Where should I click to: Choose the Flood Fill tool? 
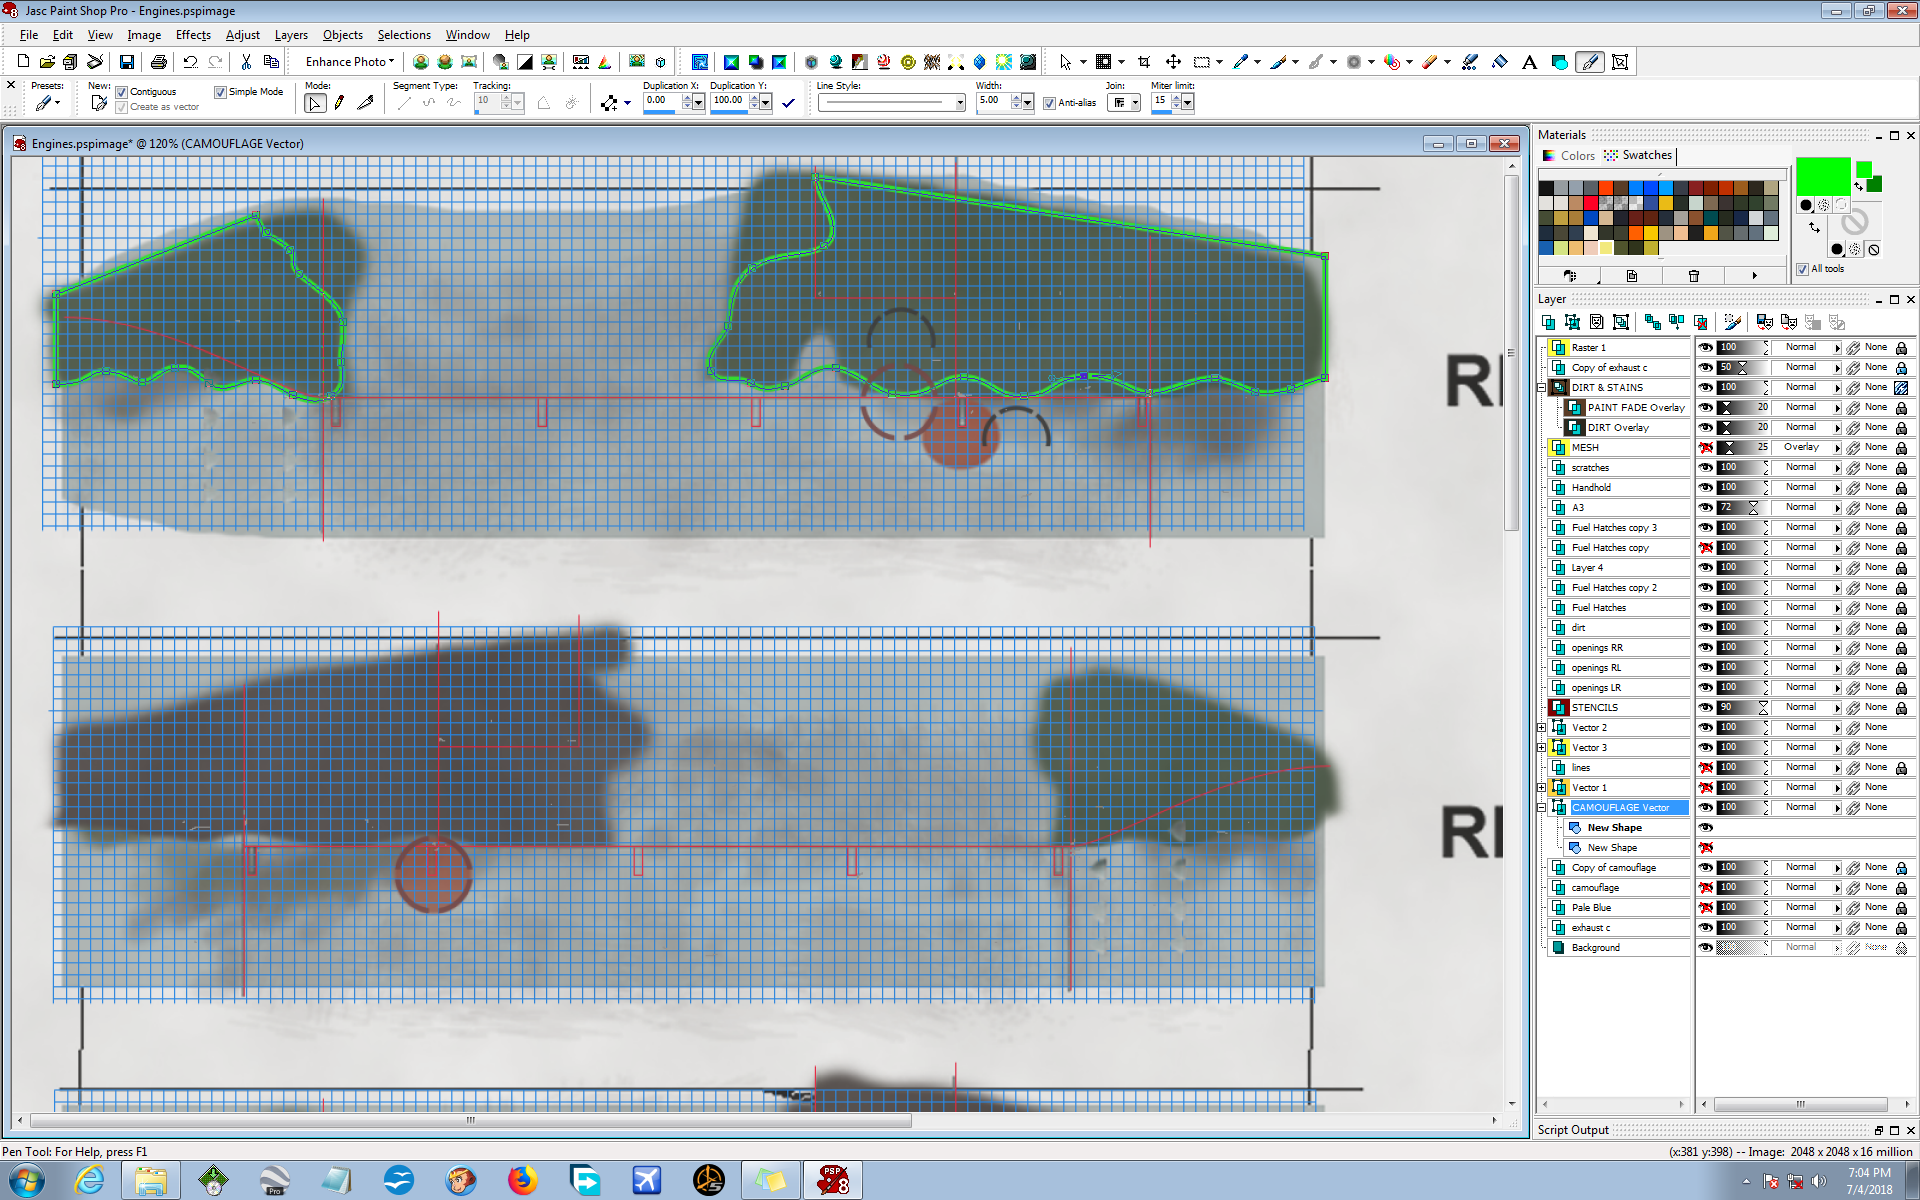(1499, 62)
